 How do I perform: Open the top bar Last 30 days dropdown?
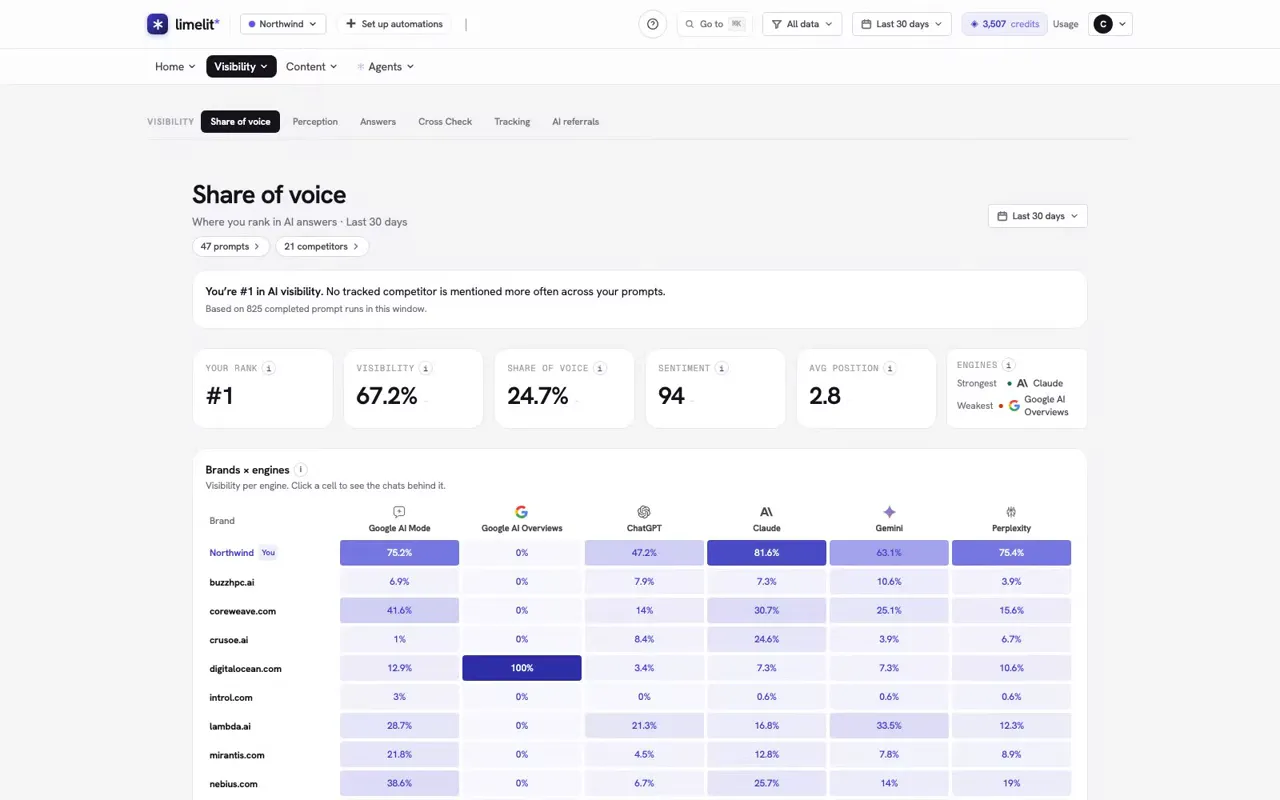tap(902, 24)
